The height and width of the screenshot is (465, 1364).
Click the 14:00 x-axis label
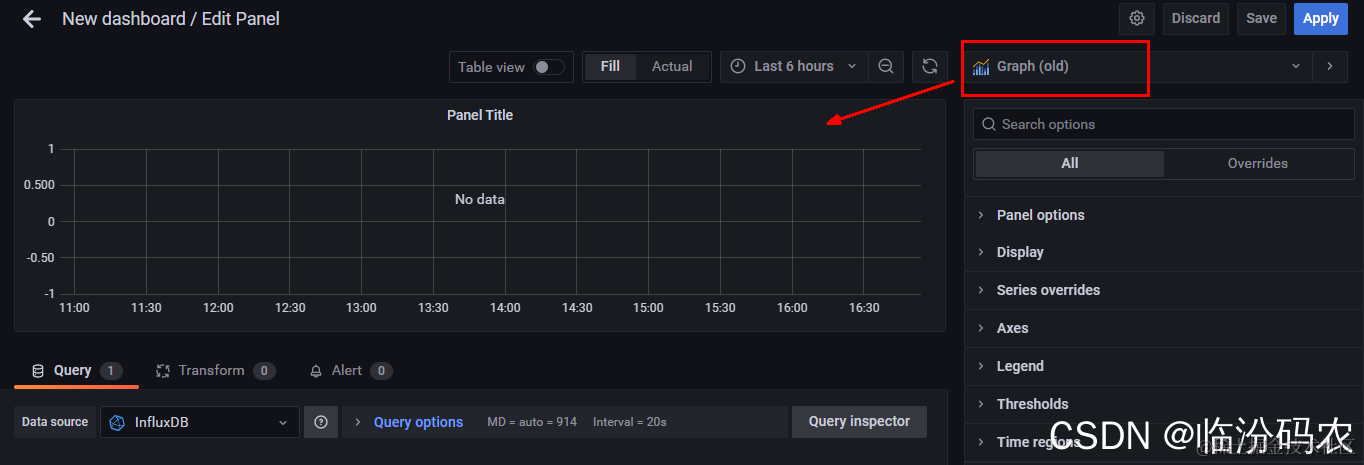(x=505, y=308)
